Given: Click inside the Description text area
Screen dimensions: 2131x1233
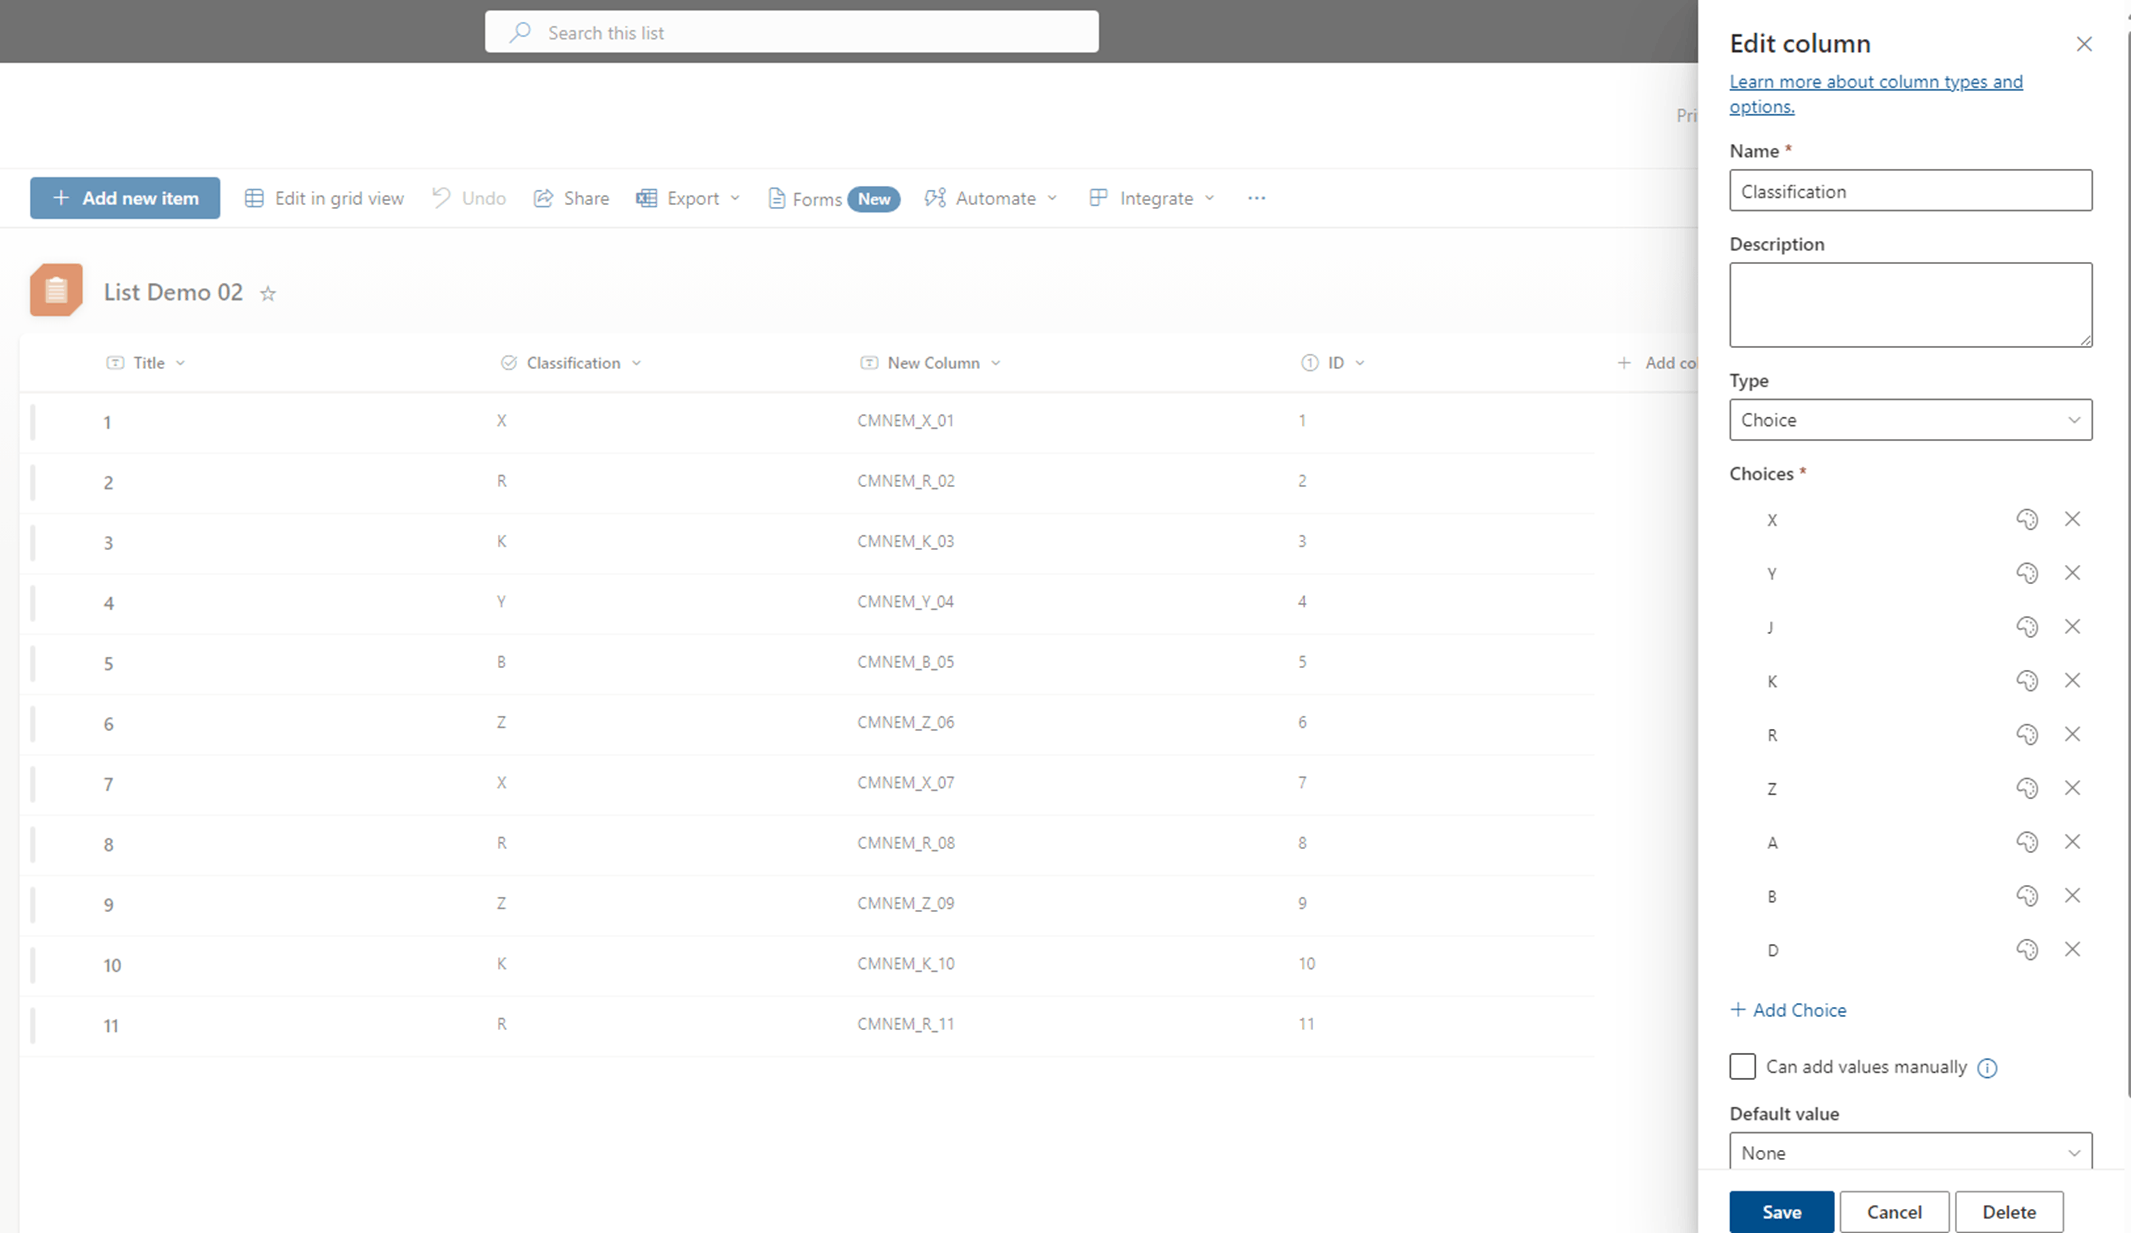Looking at the screenshot, I should pos(1910,305).
